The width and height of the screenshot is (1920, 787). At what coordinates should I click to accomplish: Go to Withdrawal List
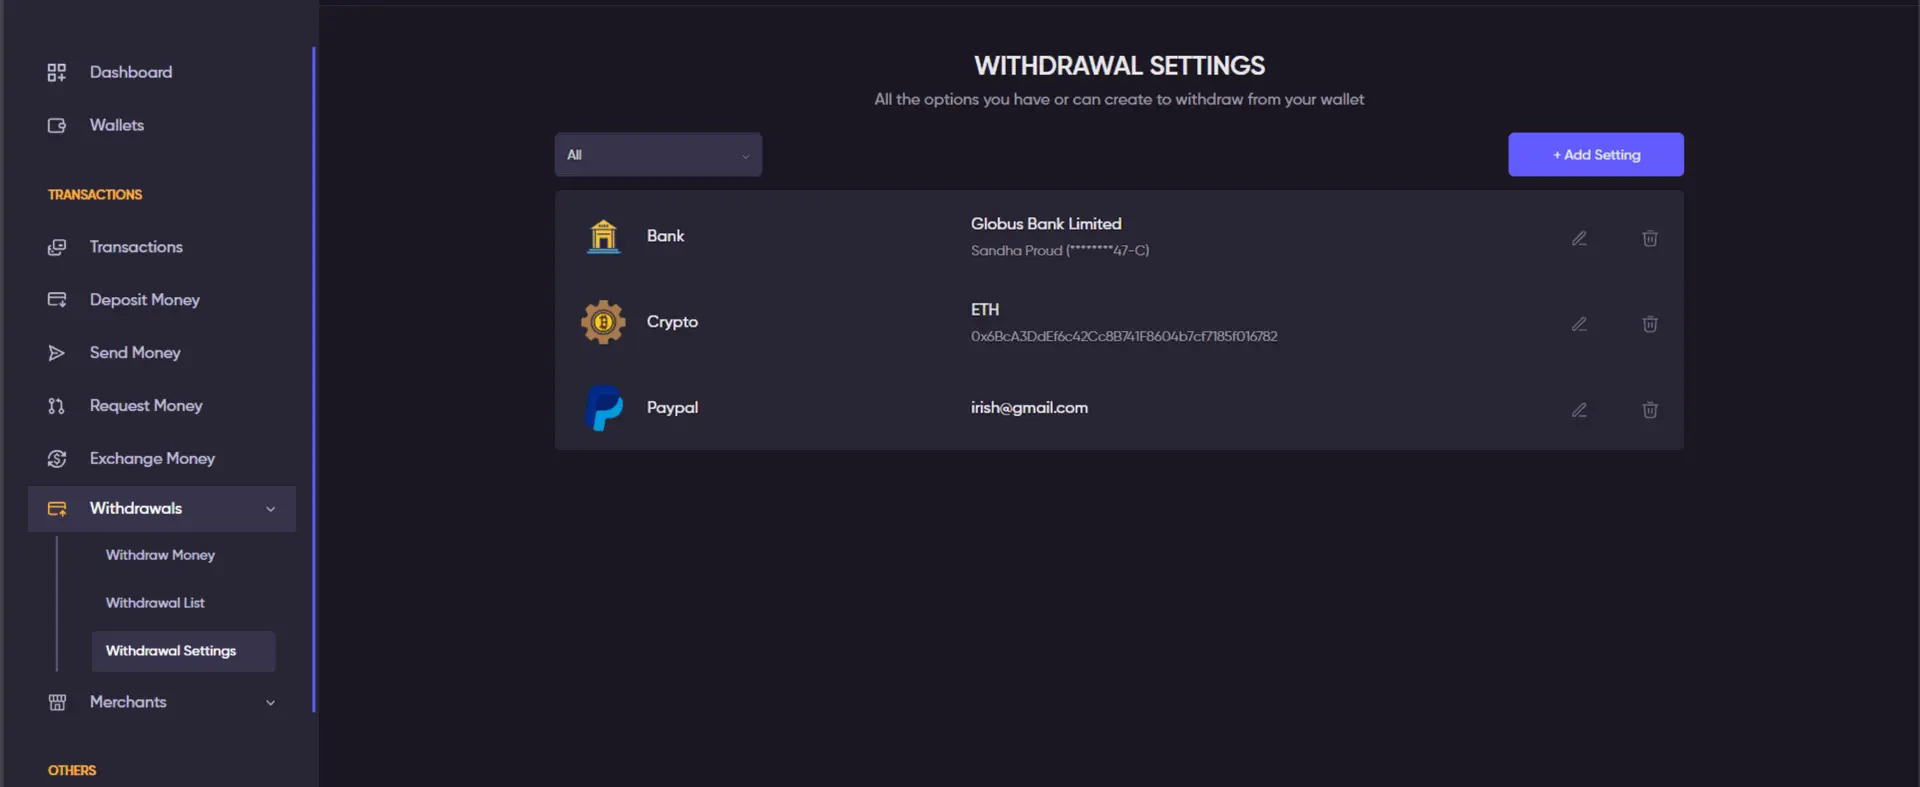click(x=155, y=603)
